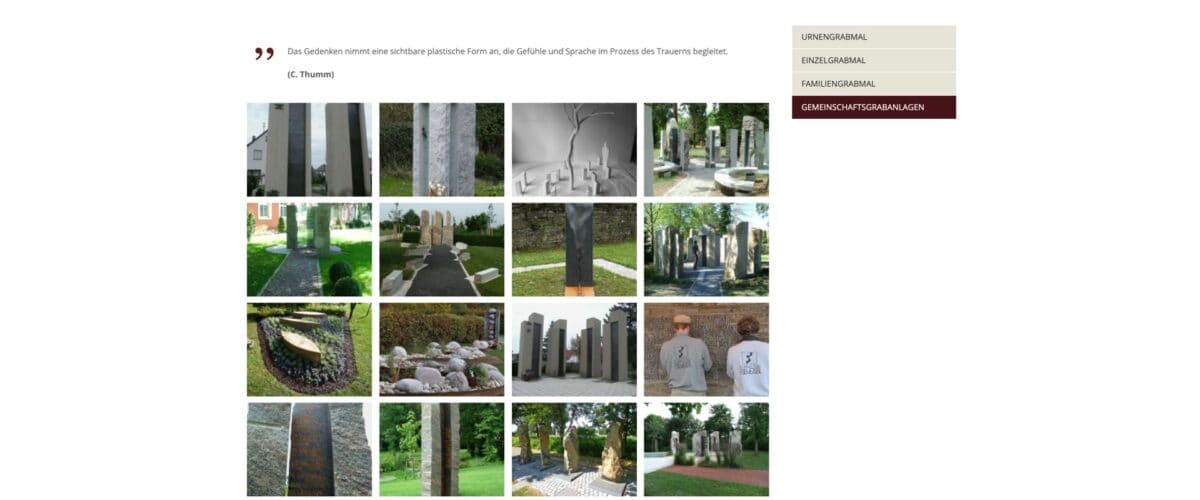View the photo of two men in gray shirts
This screenshot has height=500, width=1200.
706,350
